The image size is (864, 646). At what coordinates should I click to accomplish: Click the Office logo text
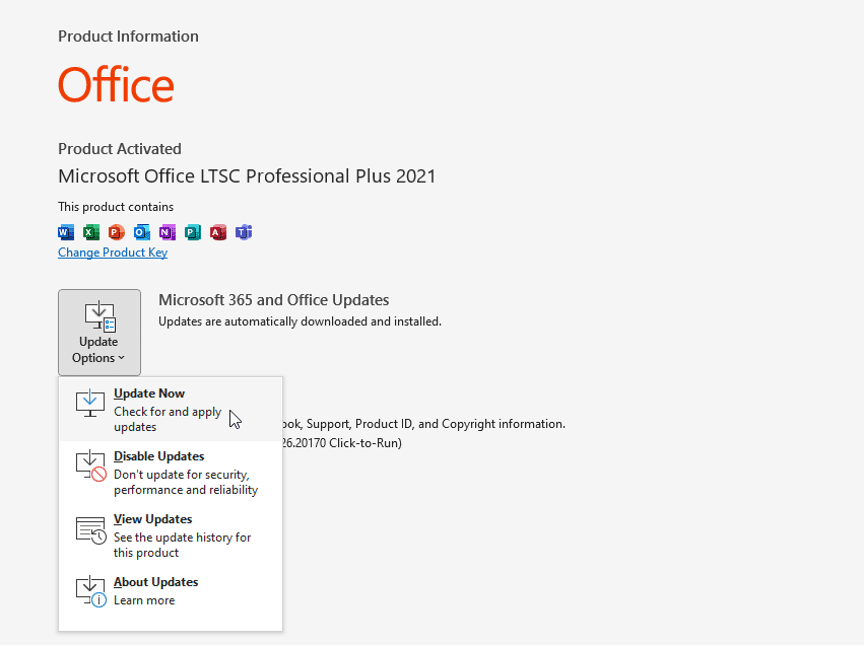pyautogui.click(x=116, y=85)
